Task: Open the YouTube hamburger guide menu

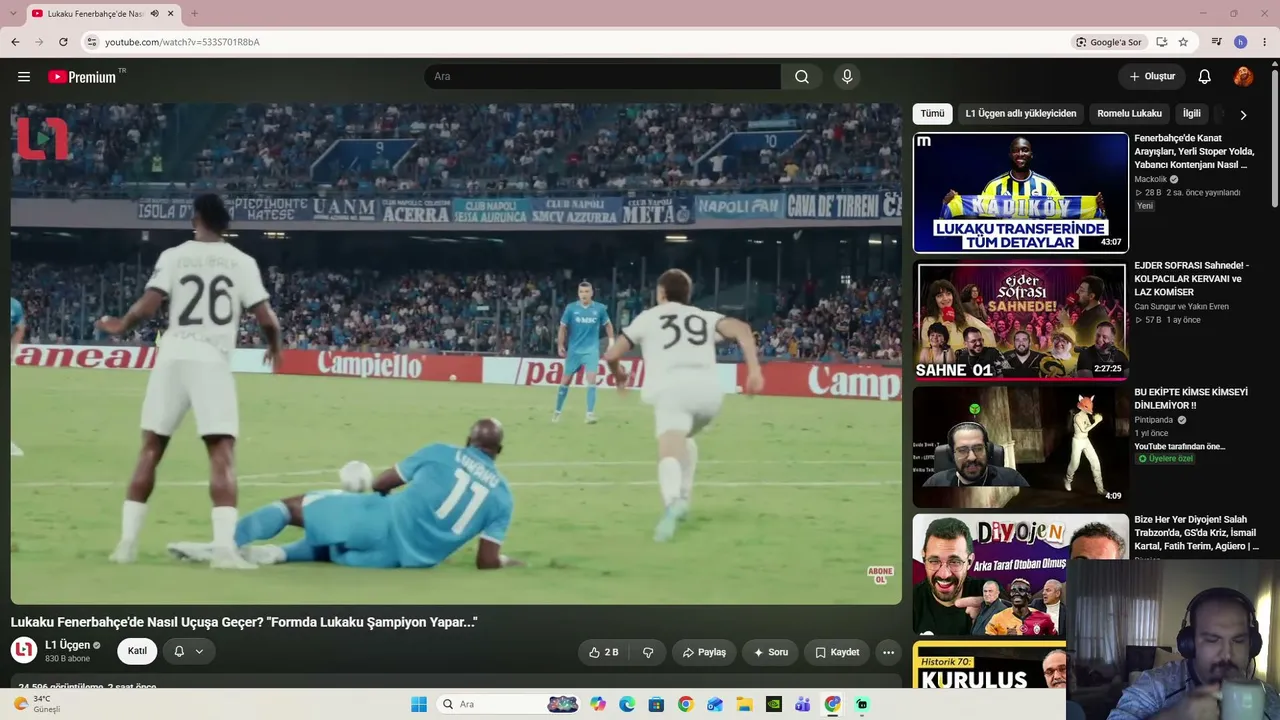Action: [x=24, y=77]
